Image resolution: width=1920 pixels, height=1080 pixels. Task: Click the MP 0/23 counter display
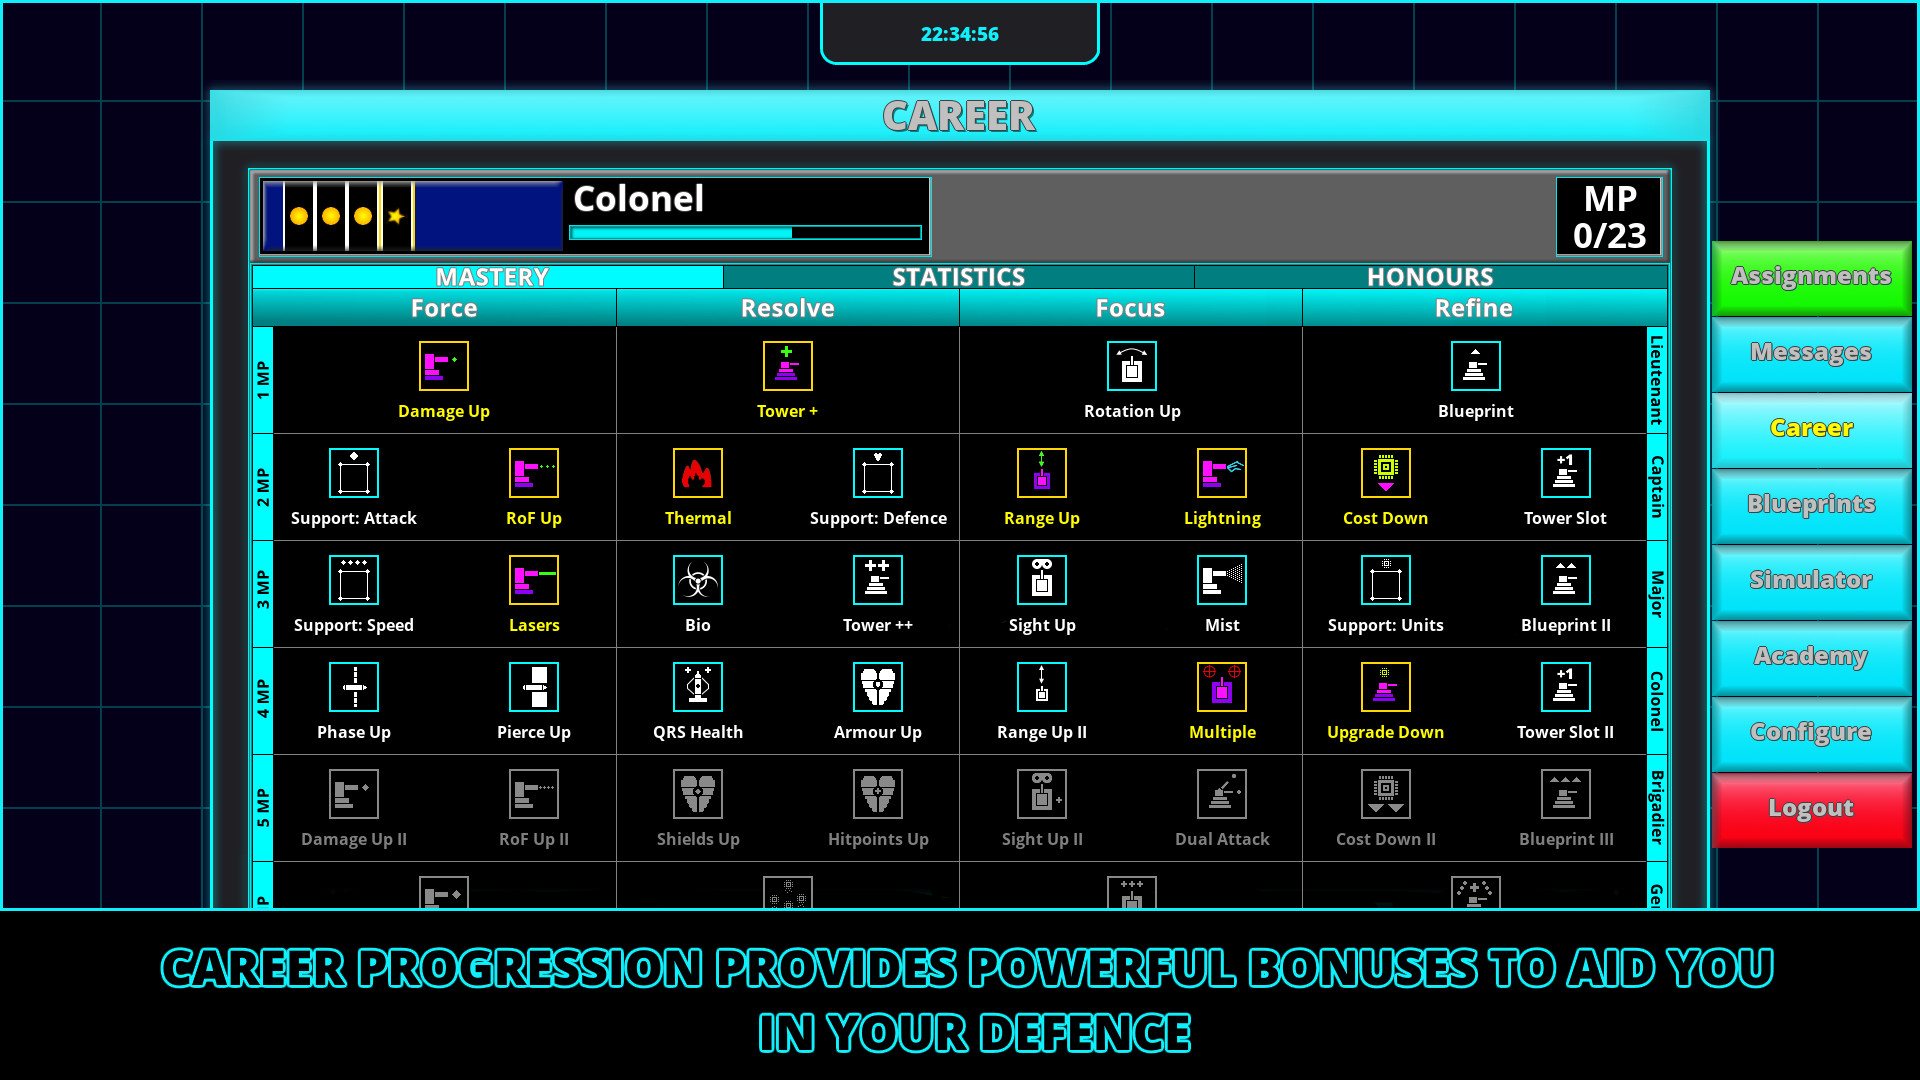tap(1608, 216)
